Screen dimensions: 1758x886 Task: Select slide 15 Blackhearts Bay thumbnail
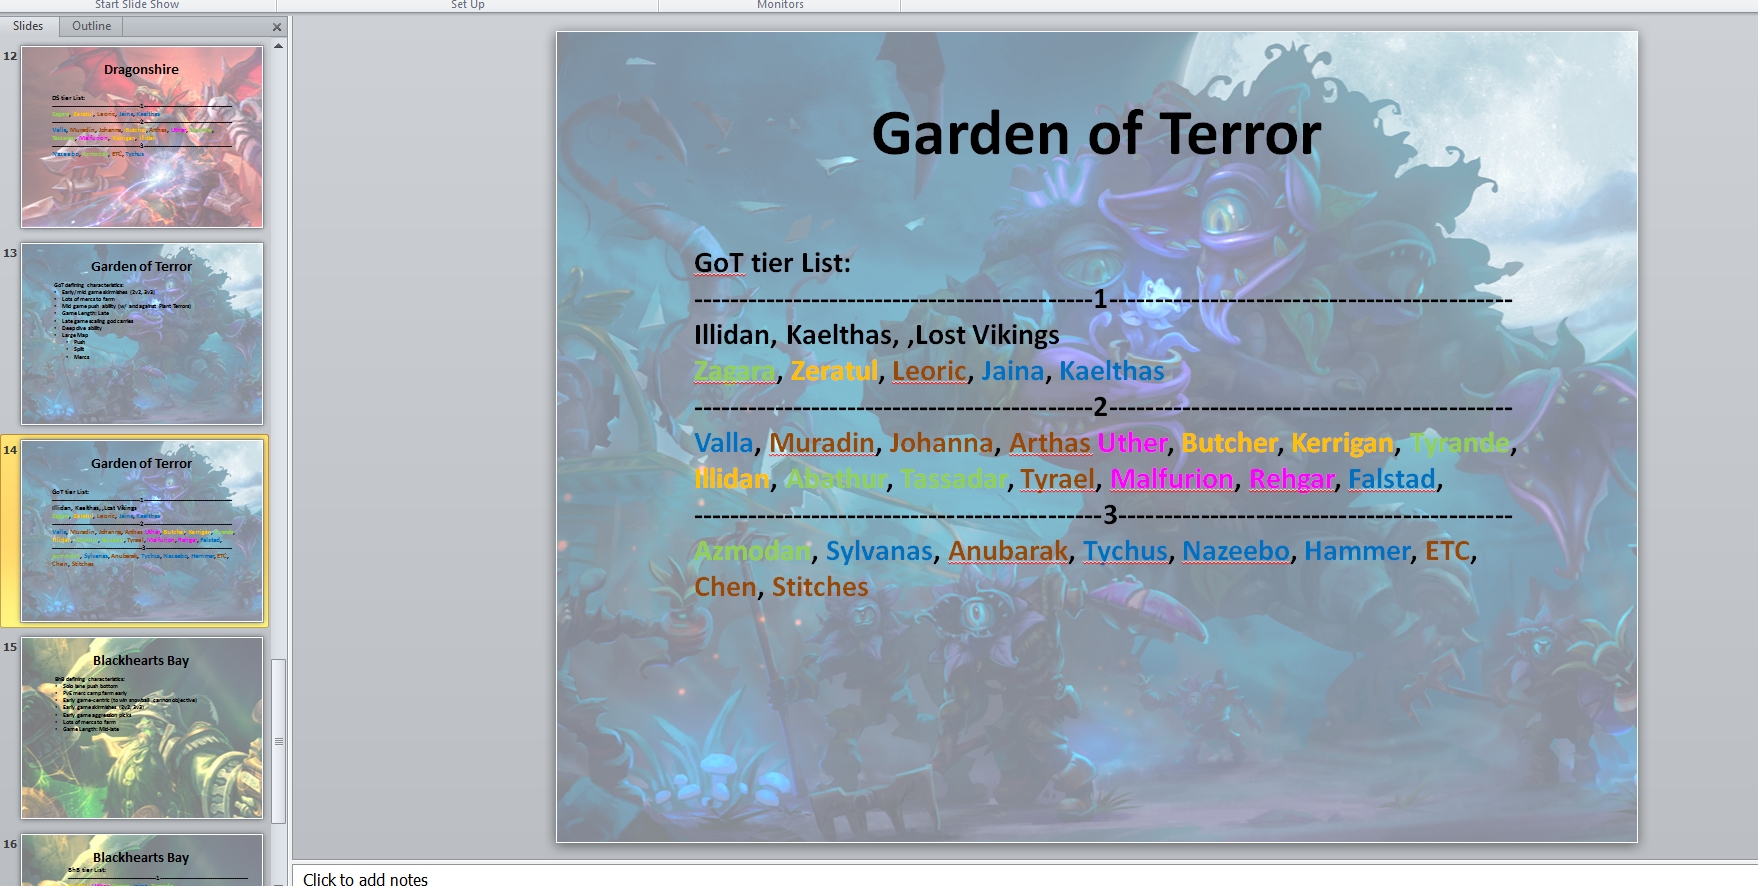(x=142, y=728)
